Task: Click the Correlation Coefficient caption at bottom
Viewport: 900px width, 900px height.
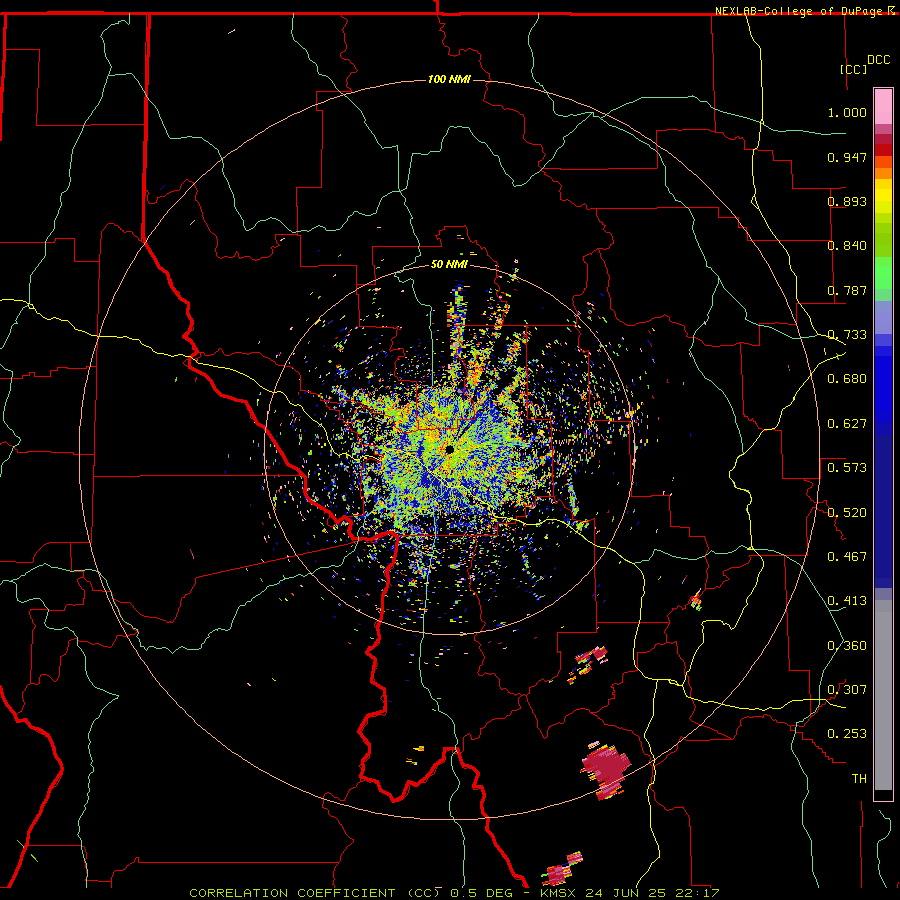Action: pyautogui.click(x=454, y=893)
